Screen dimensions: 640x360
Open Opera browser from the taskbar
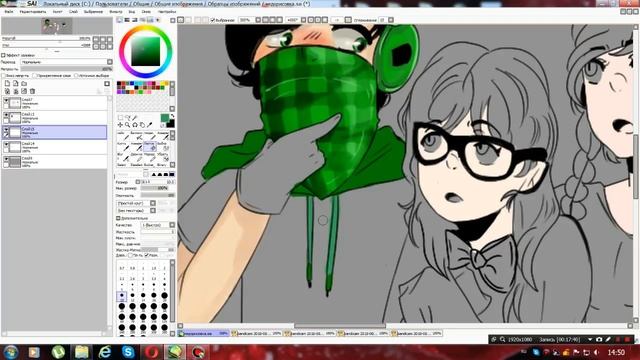pos(151,352)
